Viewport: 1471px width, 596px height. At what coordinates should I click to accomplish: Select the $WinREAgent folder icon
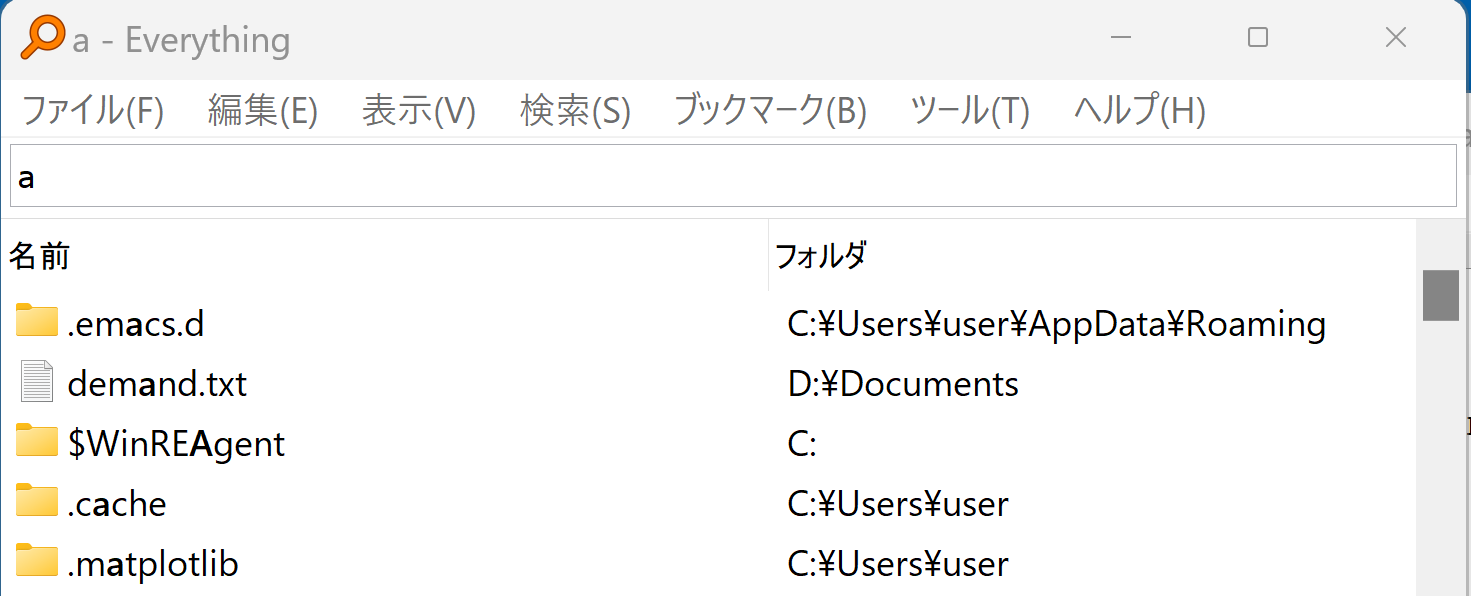click(x=37, y=442)
